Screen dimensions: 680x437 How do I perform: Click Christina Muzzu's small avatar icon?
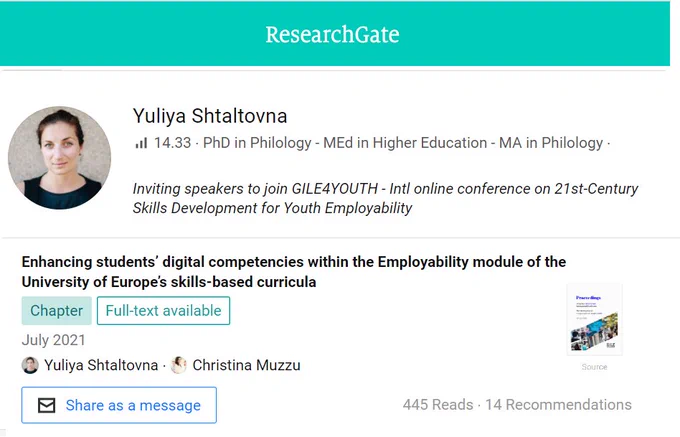[179, 365]
